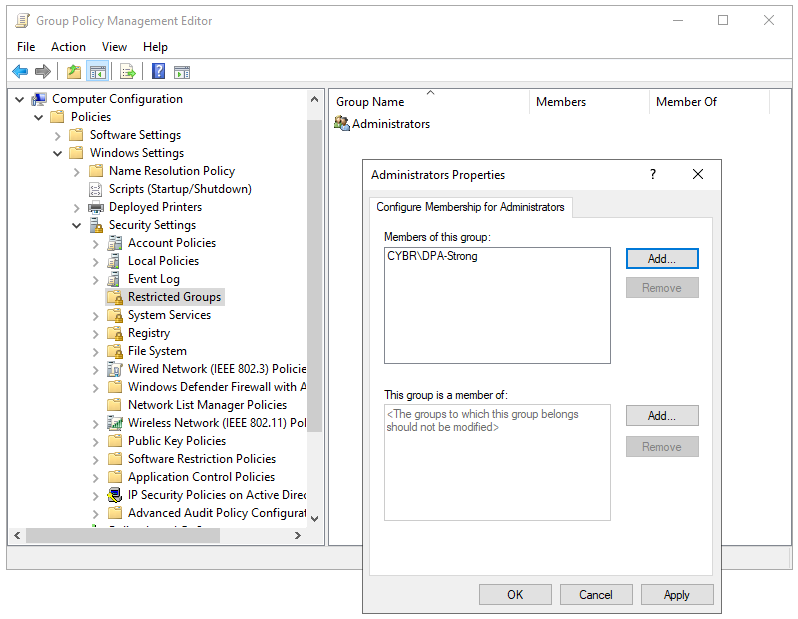Toggle Show/Hide Console Tree icon
Viewport: 798px width, 619px height.
(97, 71)
